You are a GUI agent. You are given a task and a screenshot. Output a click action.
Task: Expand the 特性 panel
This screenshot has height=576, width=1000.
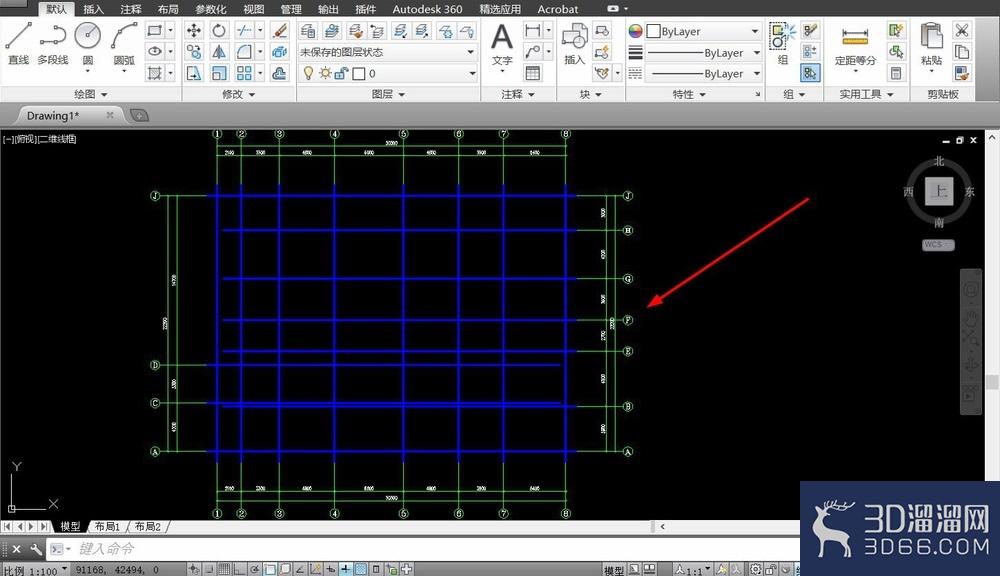click(x=689, y=94)
